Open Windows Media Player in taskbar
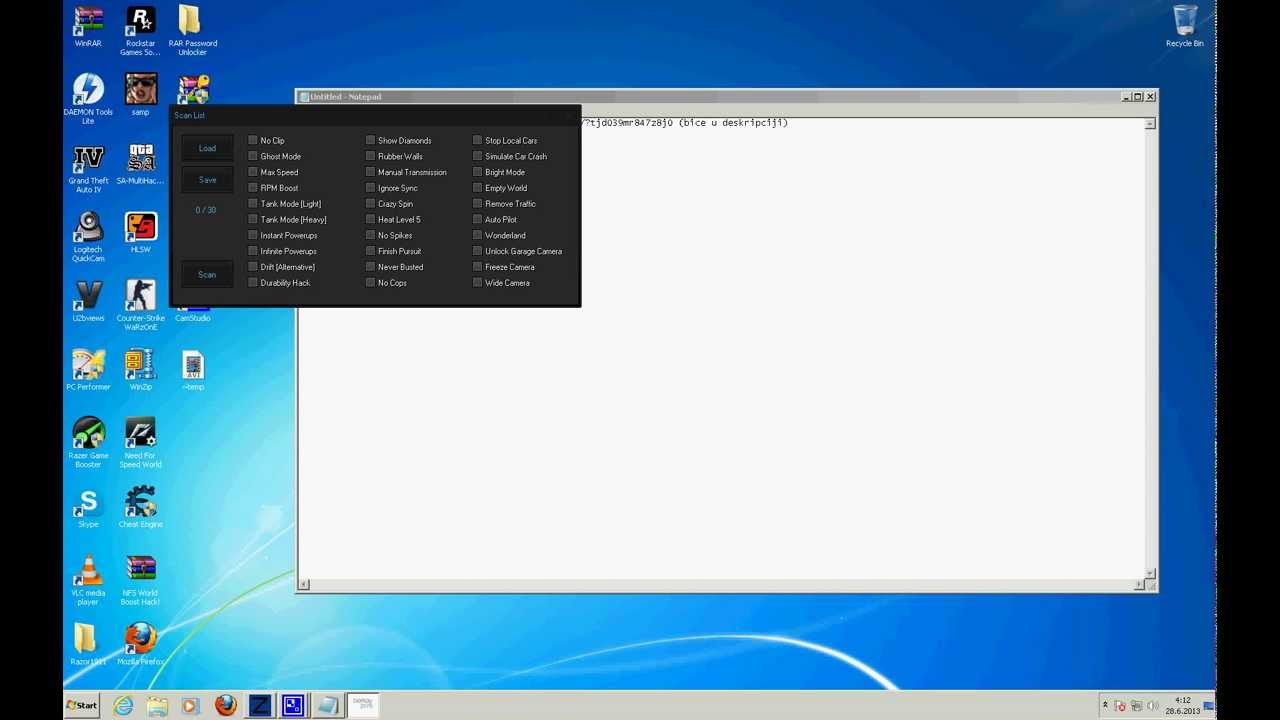The image size is (1280, 720). pyautogui.click(x=190, y=706)
